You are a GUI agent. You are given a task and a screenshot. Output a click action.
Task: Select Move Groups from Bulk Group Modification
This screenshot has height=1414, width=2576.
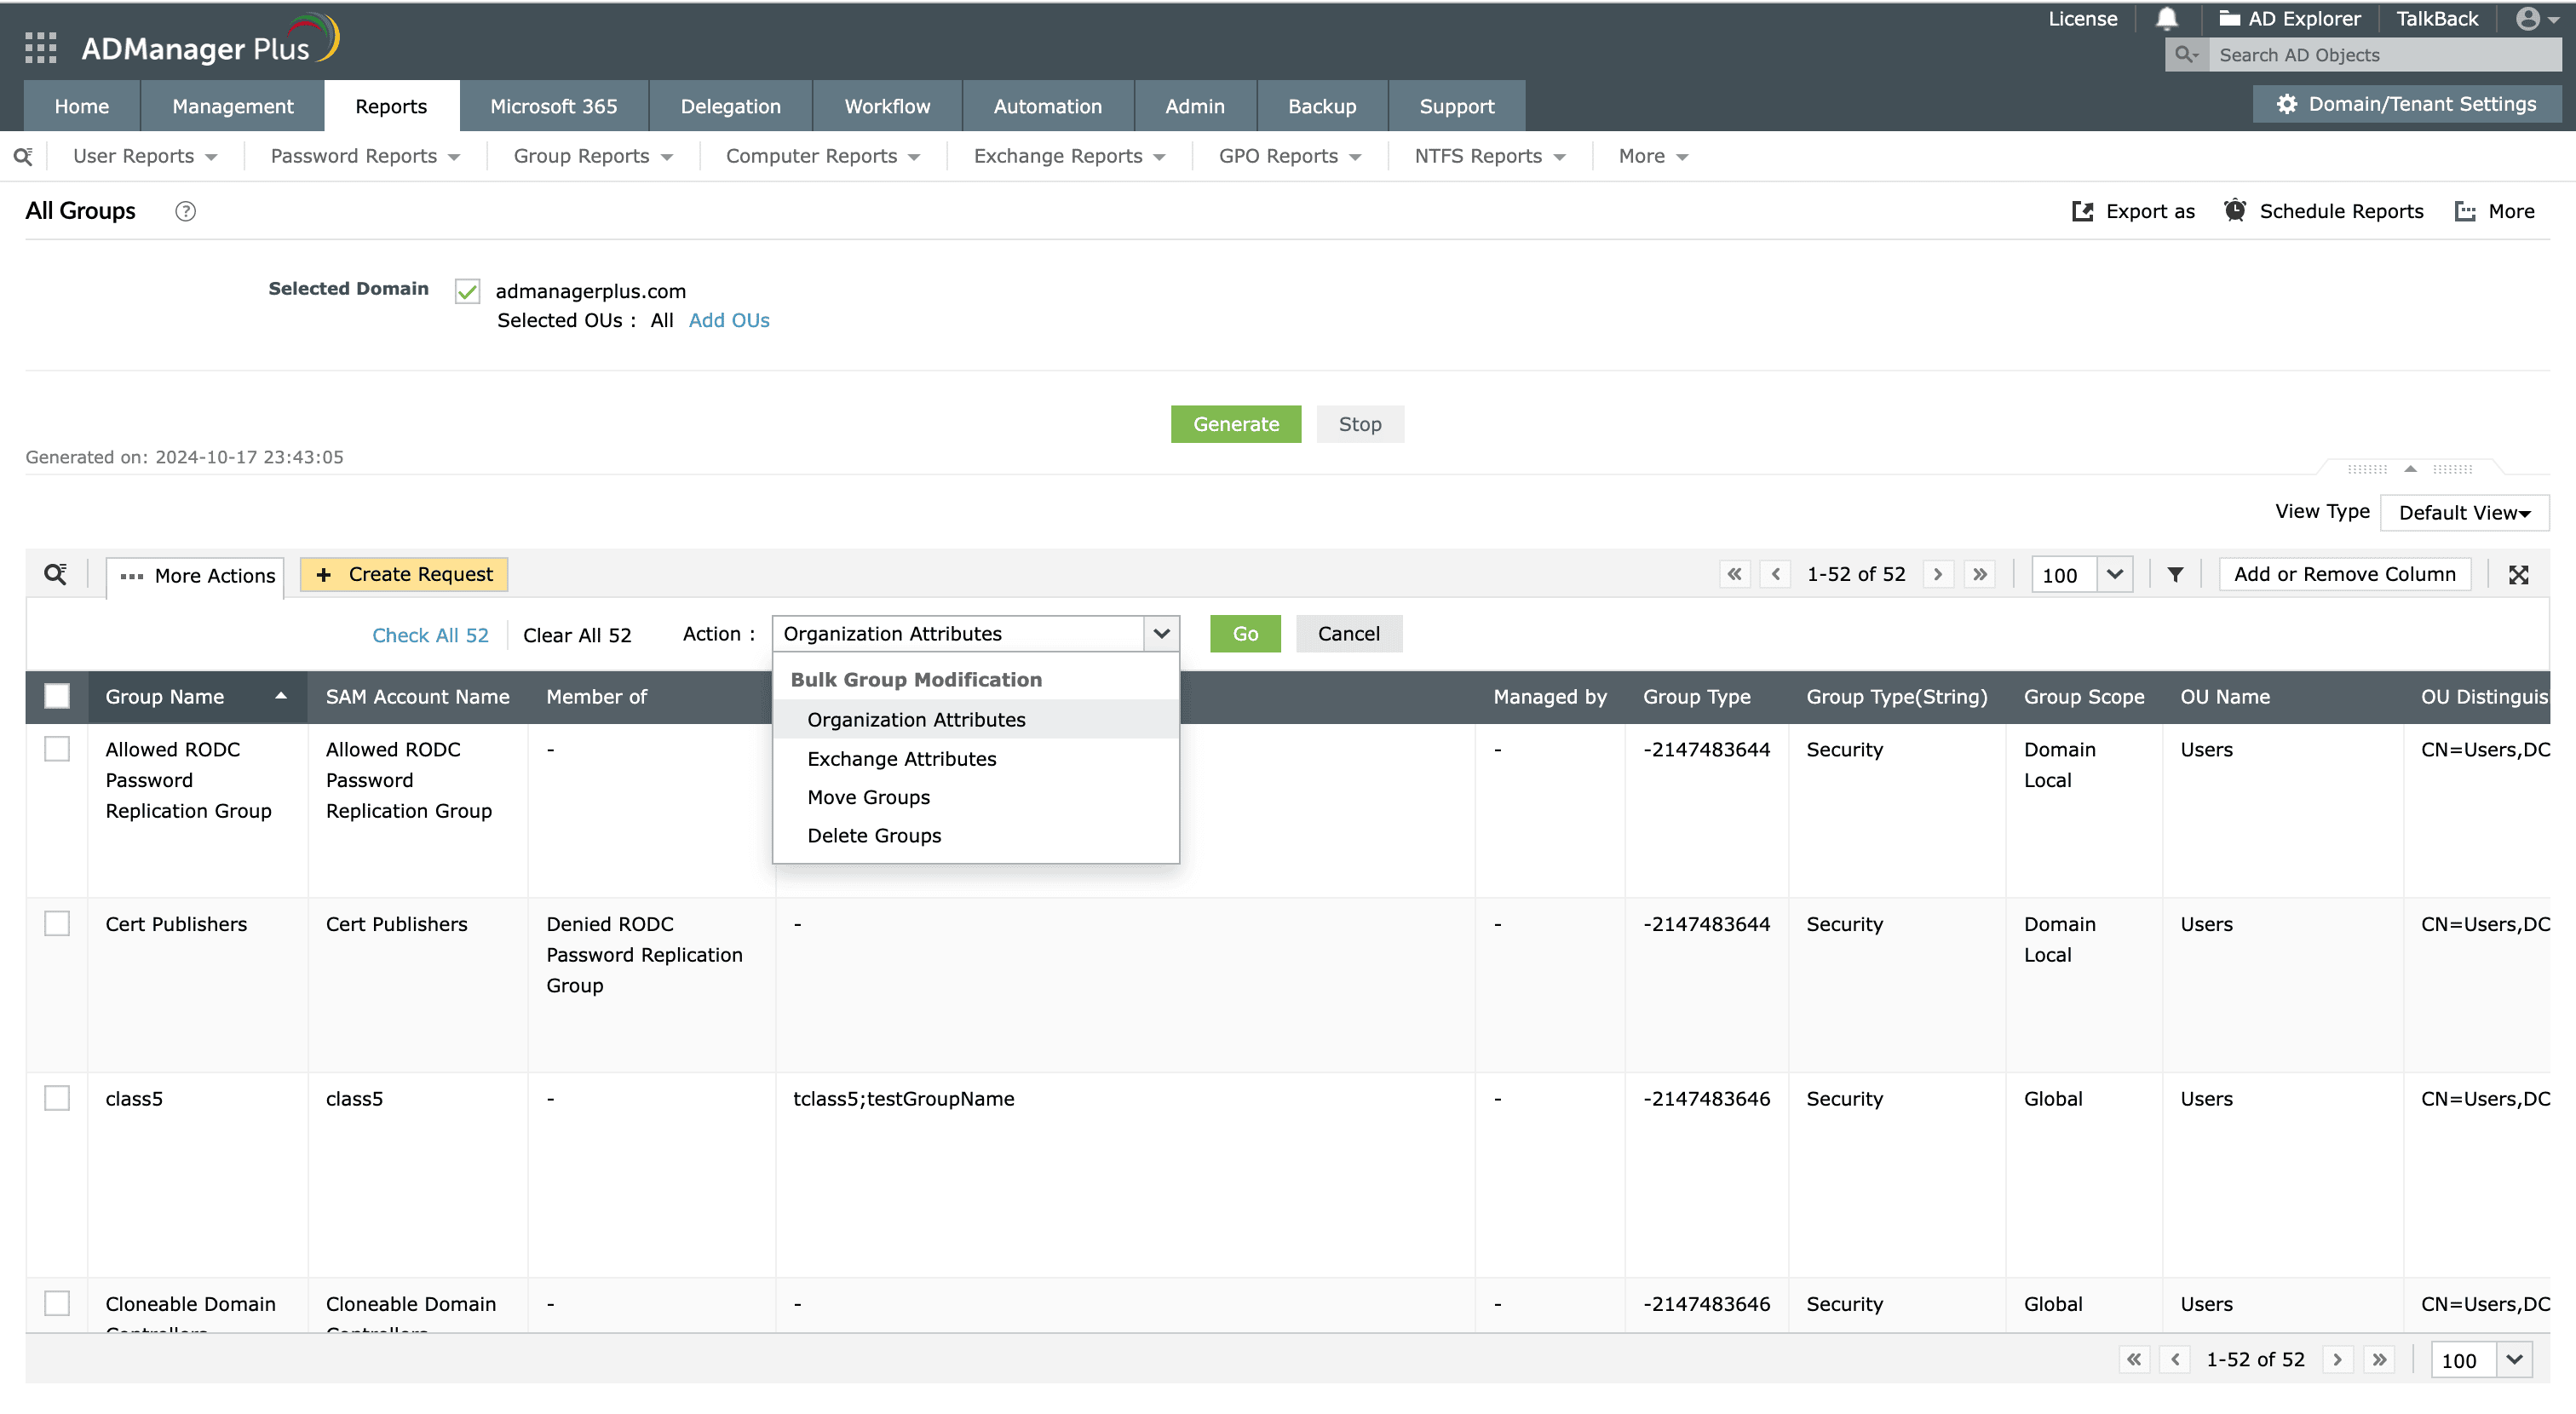(868, 797)
